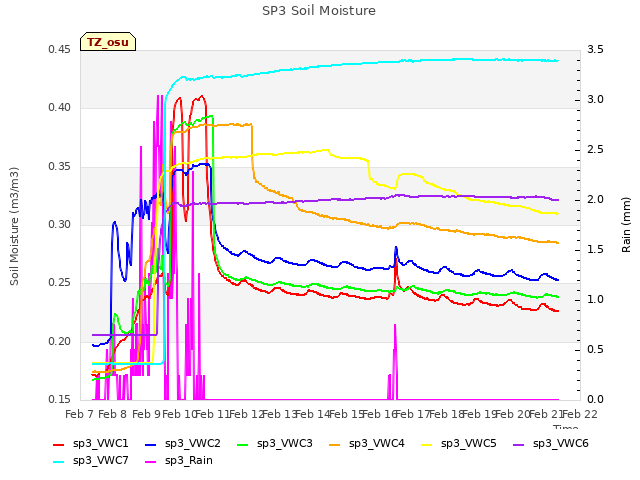This screenshot has height=480, width=640.
Task: Click the SP3 Soil Moisture chart title
Action: point(319,11)
